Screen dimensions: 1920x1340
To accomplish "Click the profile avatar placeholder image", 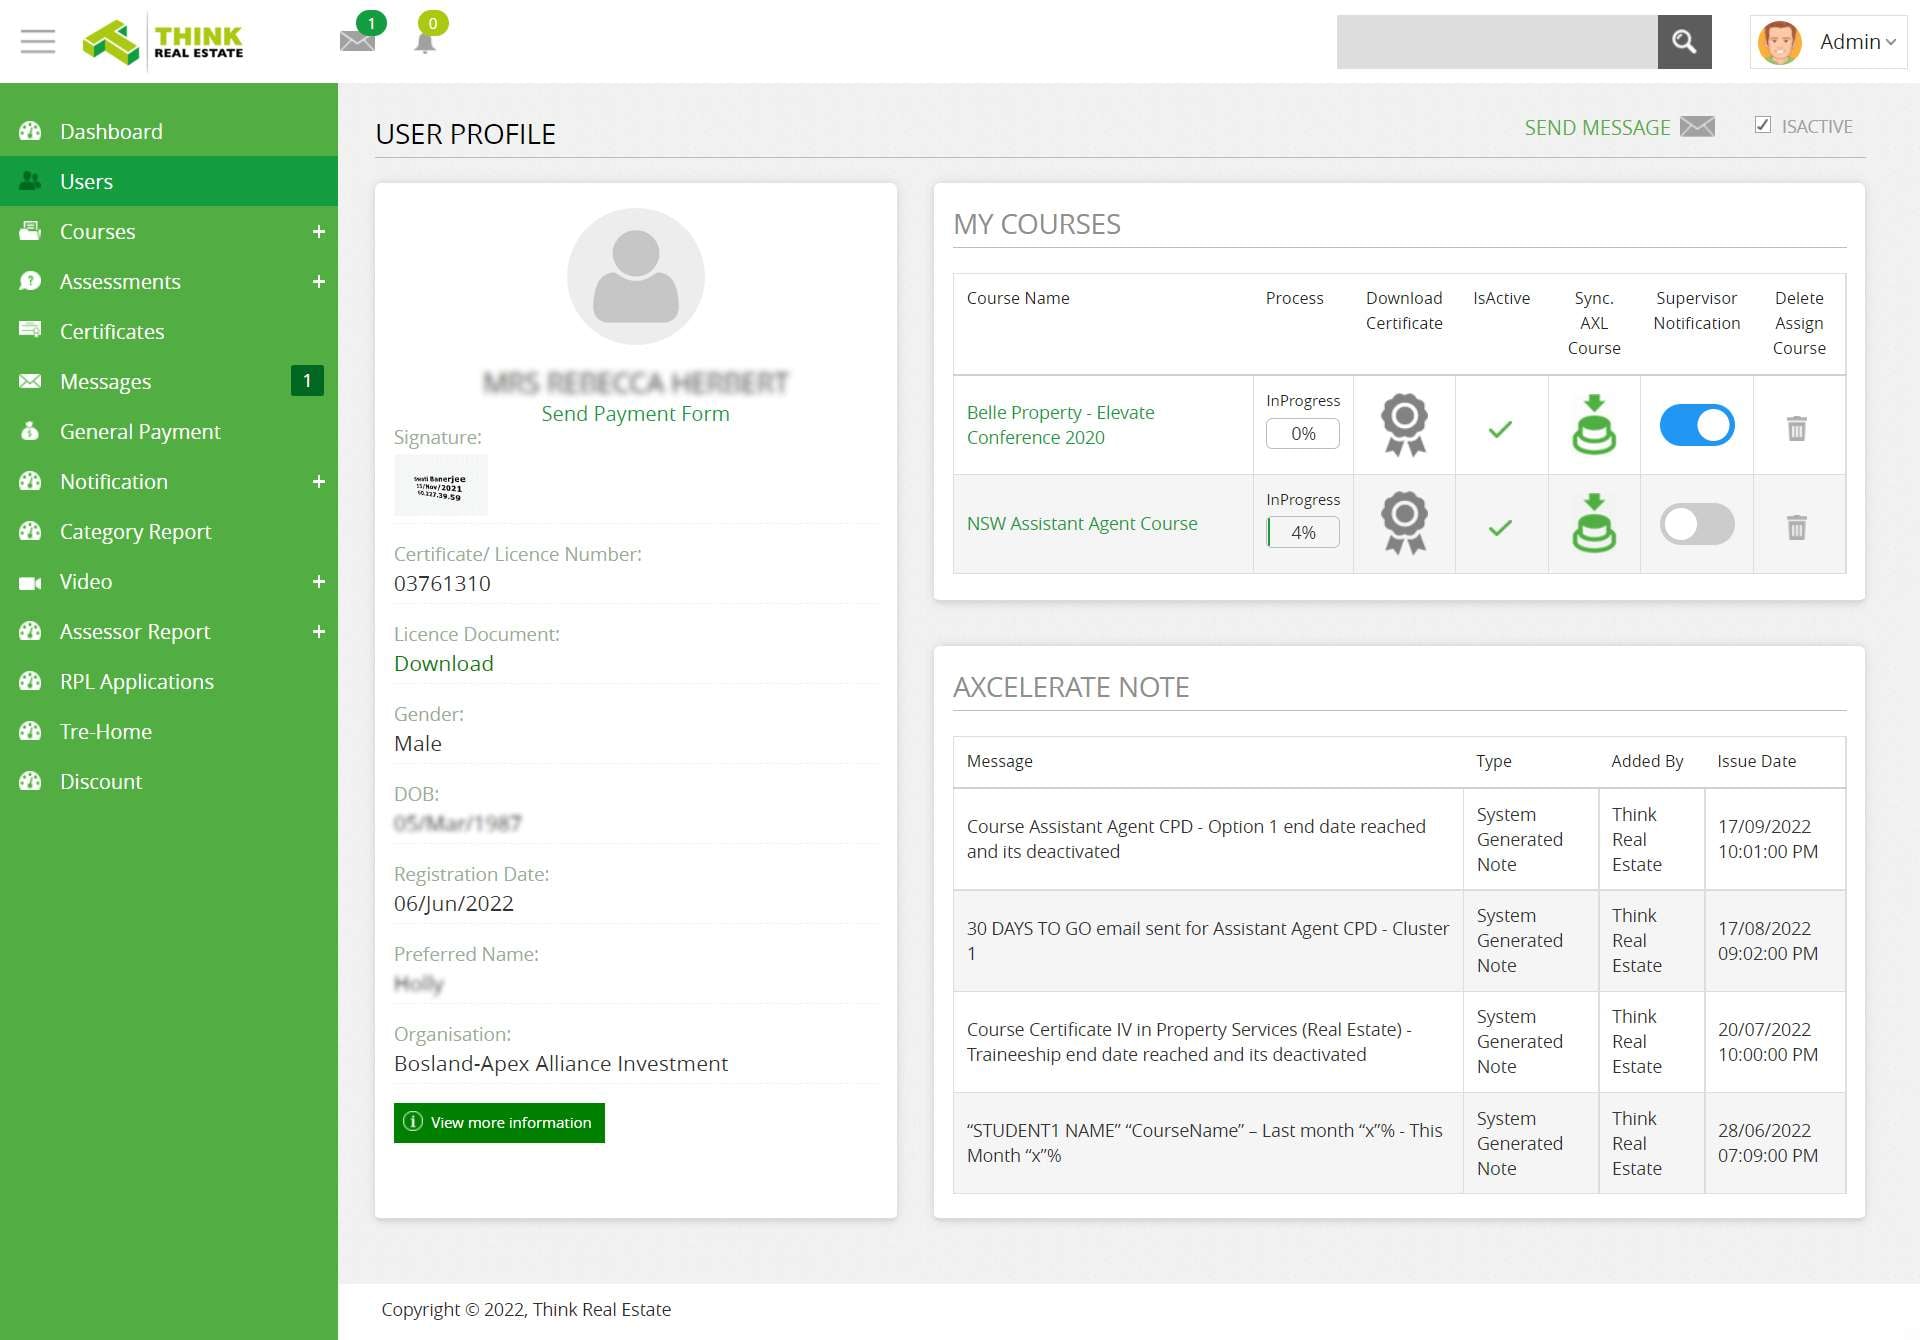I will [636, 277].
